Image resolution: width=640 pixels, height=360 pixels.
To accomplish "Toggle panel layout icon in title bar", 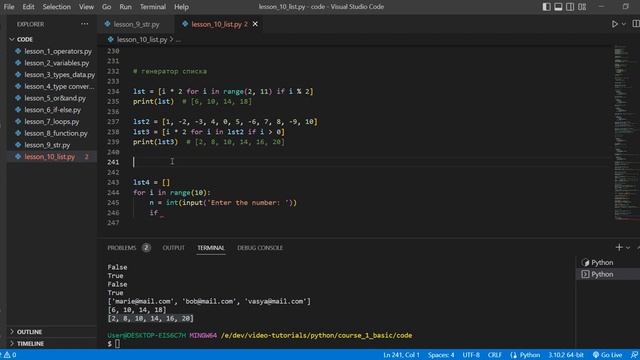I will 558,7.
